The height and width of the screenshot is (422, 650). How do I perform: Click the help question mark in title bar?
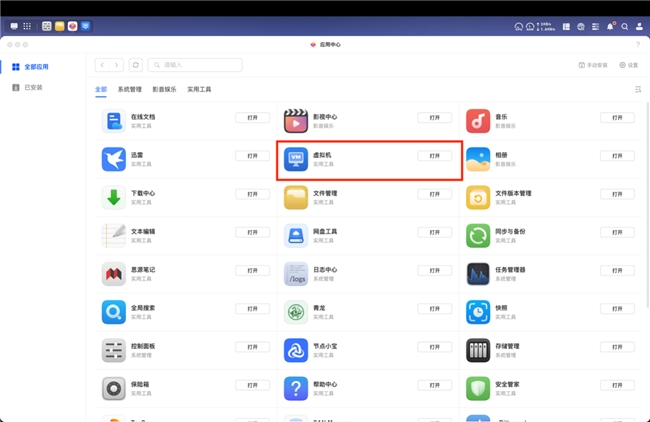638,44
